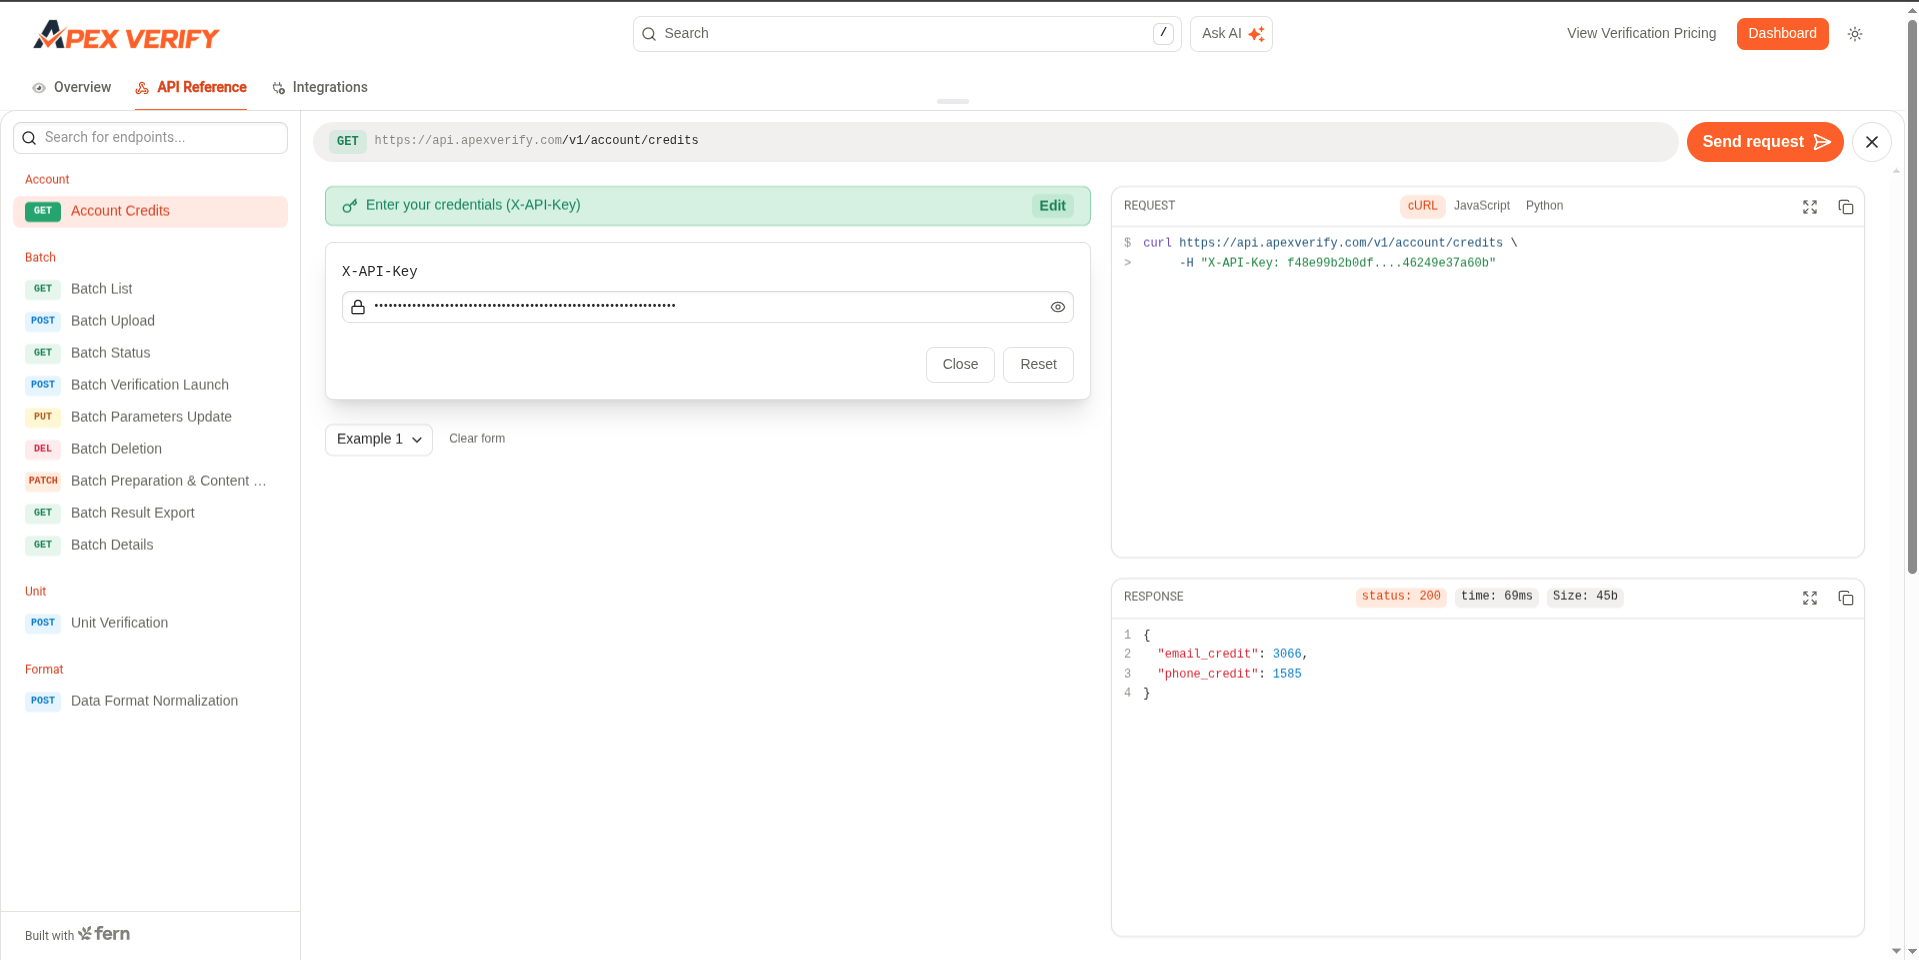Image resolution: width=1919 pixels, height=960 pixels.
Task: Click the Send request button
Action: click(1765, 142)
